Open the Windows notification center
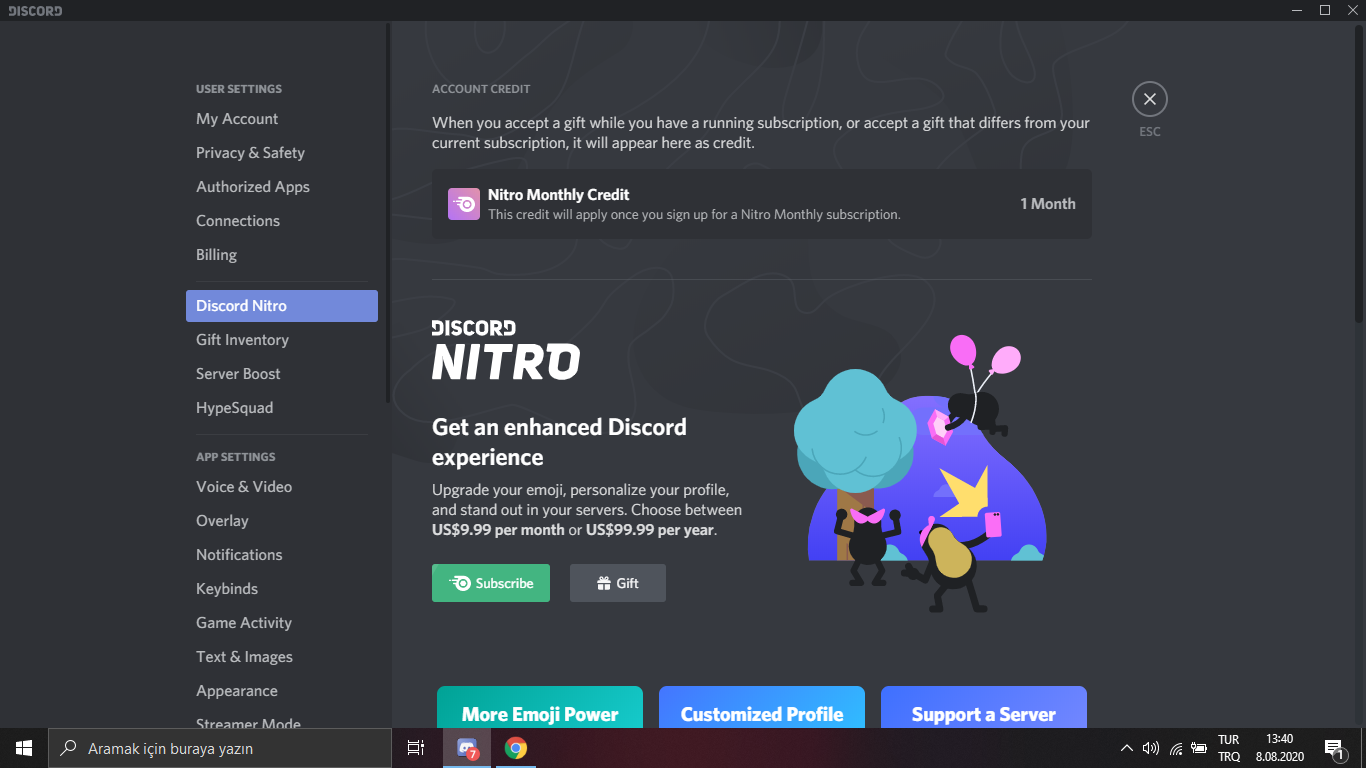This screenshot has width=1366, height=768. pyautogui.click(x=1334, y=748)
